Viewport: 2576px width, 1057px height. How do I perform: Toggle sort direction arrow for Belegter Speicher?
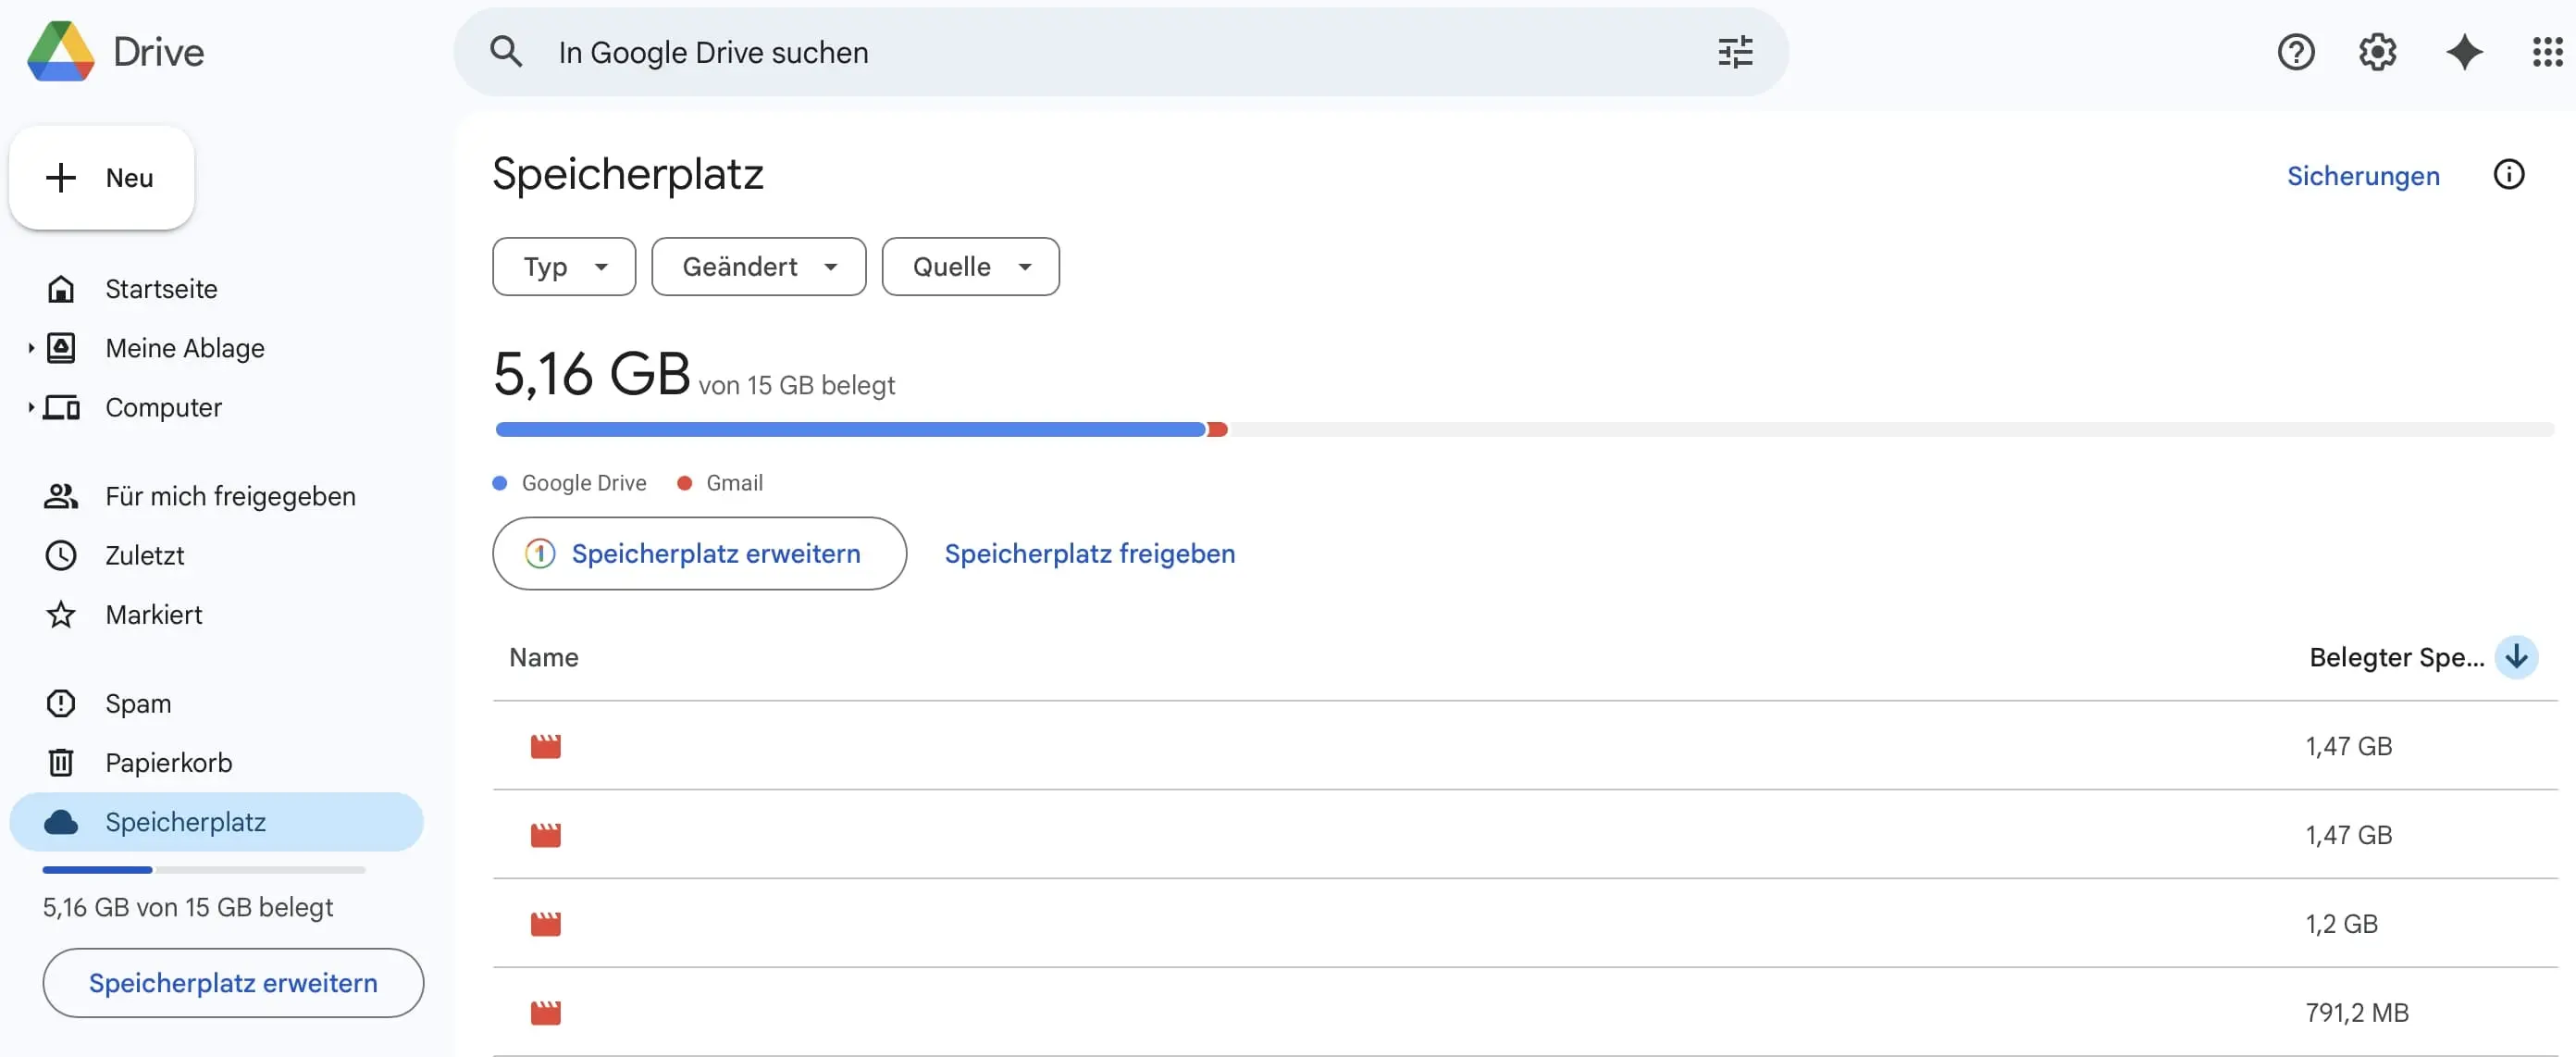click(2516, 657)
